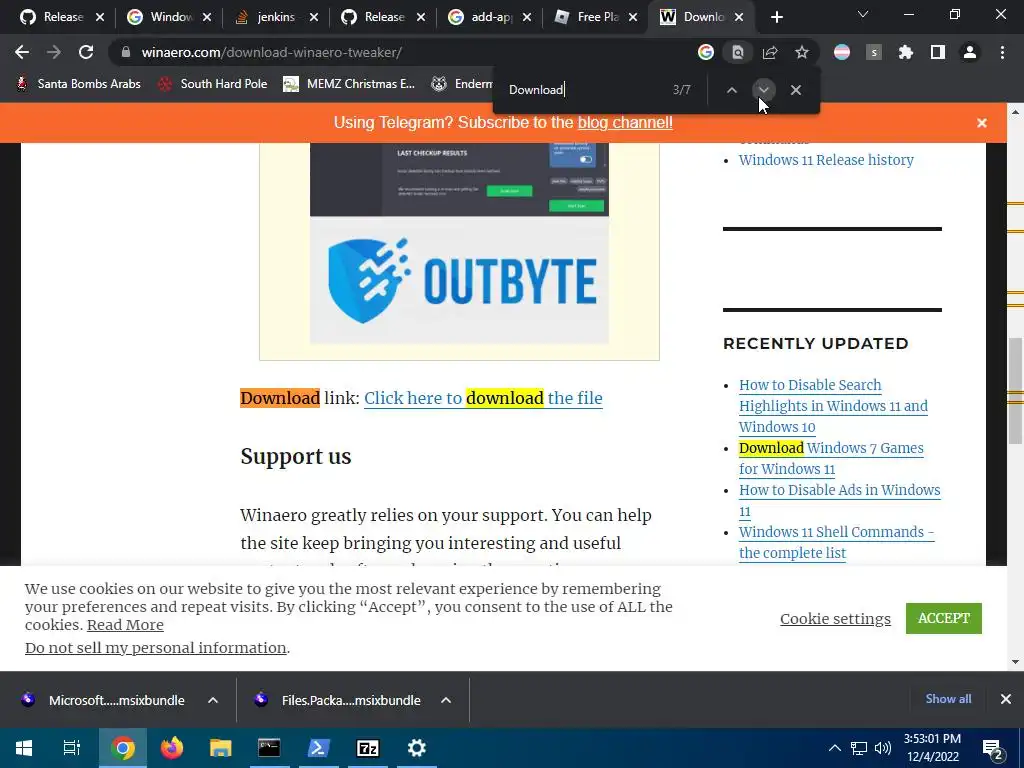Screen dimensions: 1024x768
Task: Bookmark this page with the star icon
Action: (802, 52)
